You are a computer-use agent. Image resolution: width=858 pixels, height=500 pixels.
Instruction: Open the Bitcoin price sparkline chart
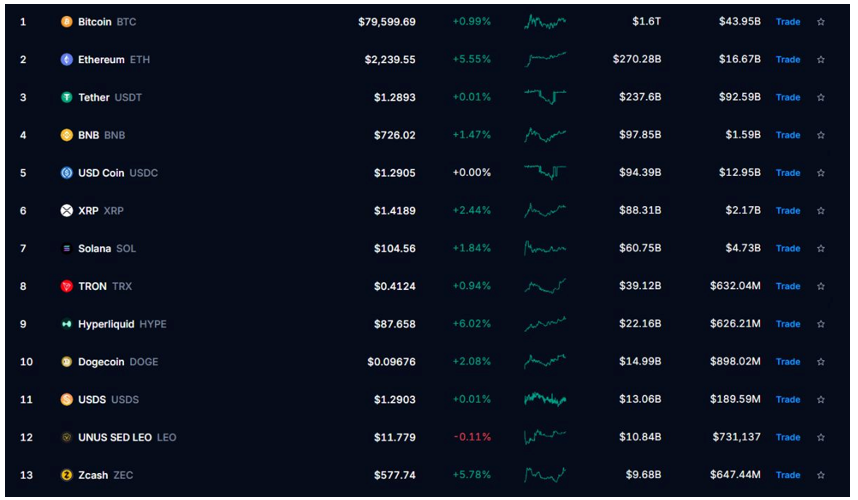545,22
